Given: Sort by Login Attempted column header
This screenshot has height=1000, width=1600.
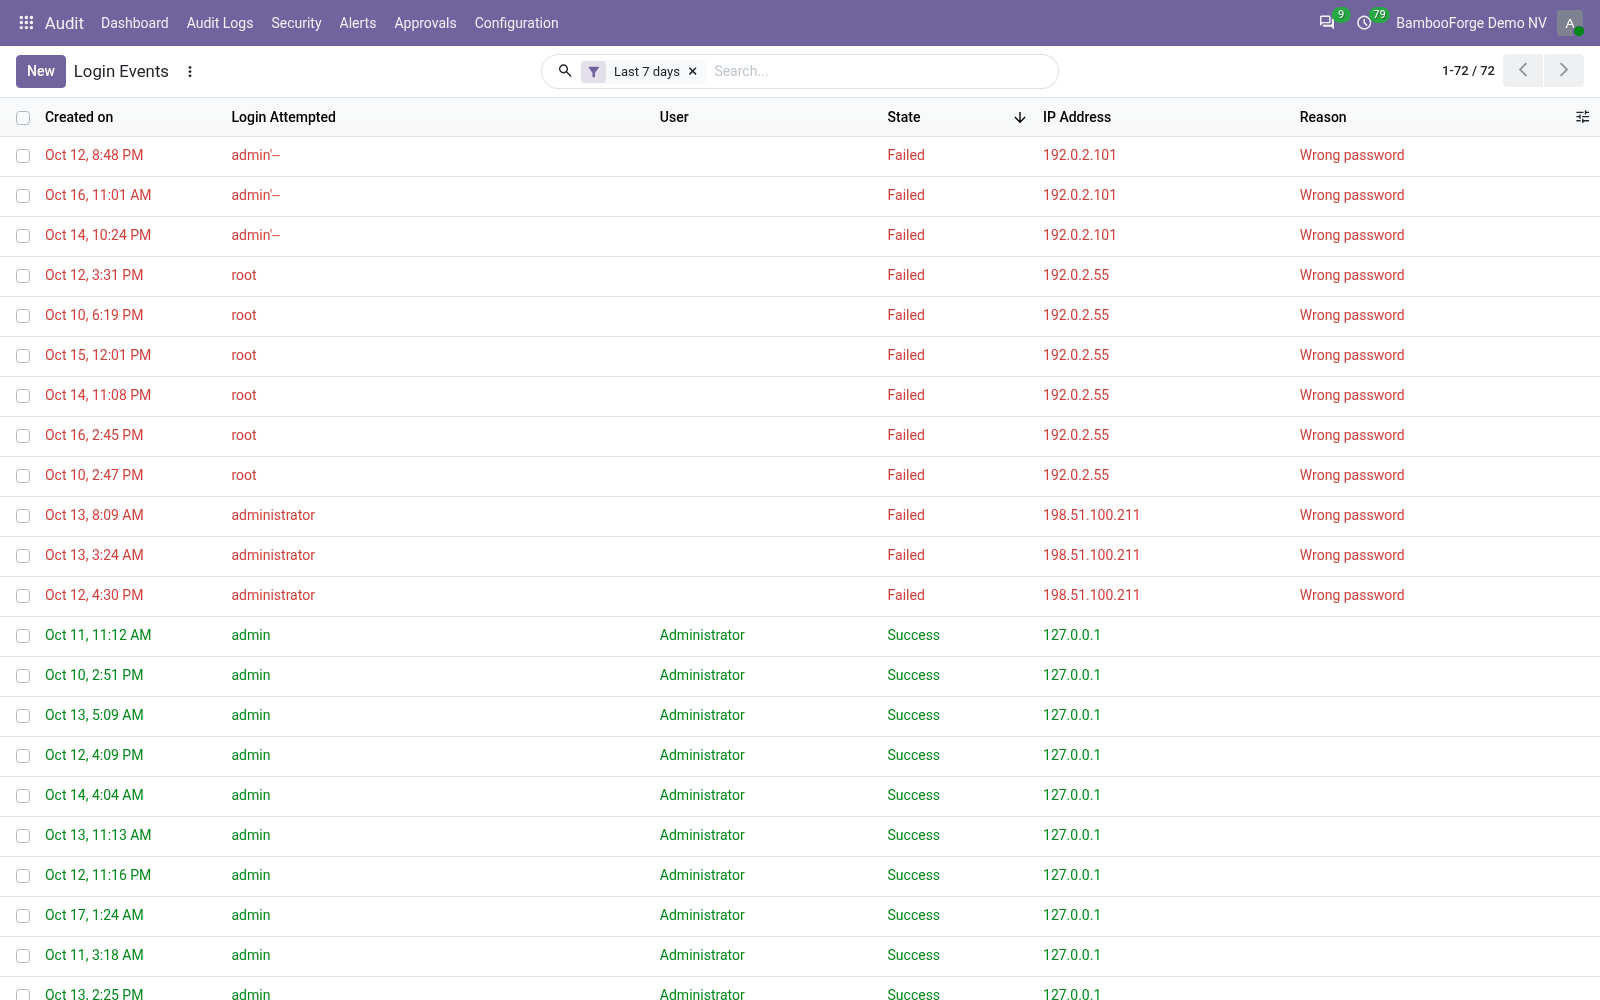Looking at the screenshot, I should pos(283,117).
